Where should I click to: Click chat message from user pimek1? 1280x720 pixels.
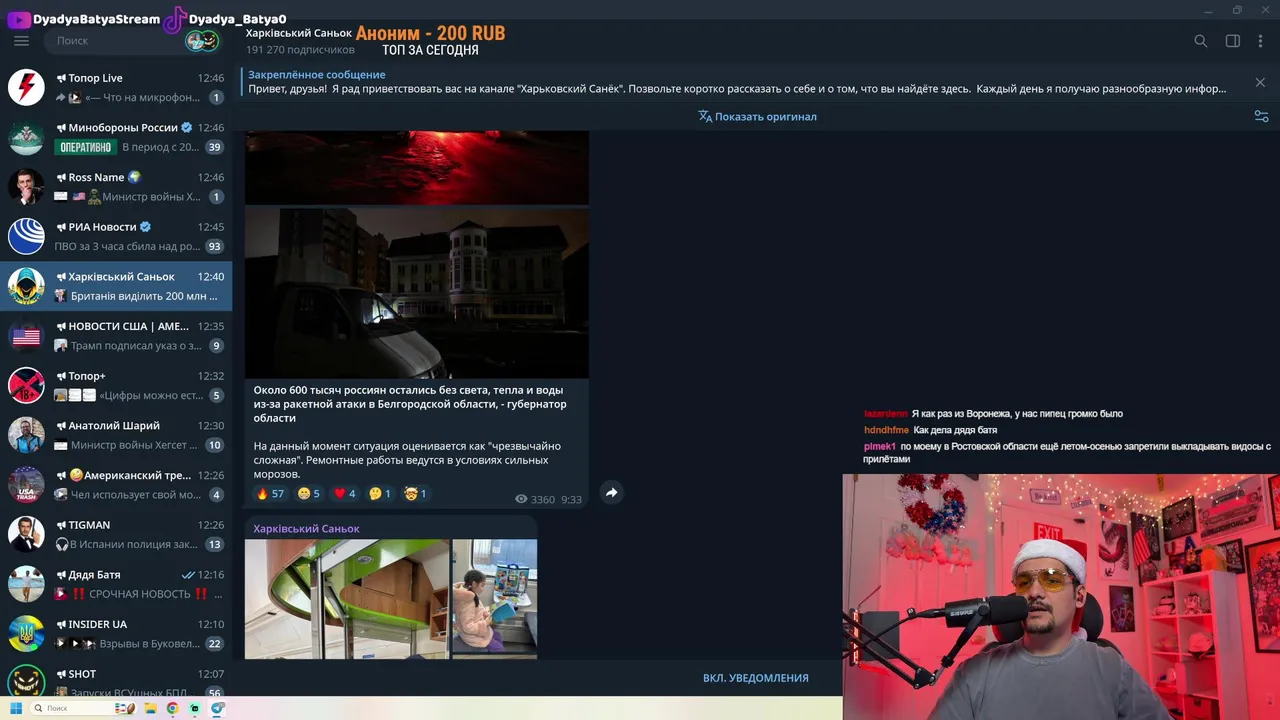(x=1067, y=453)
